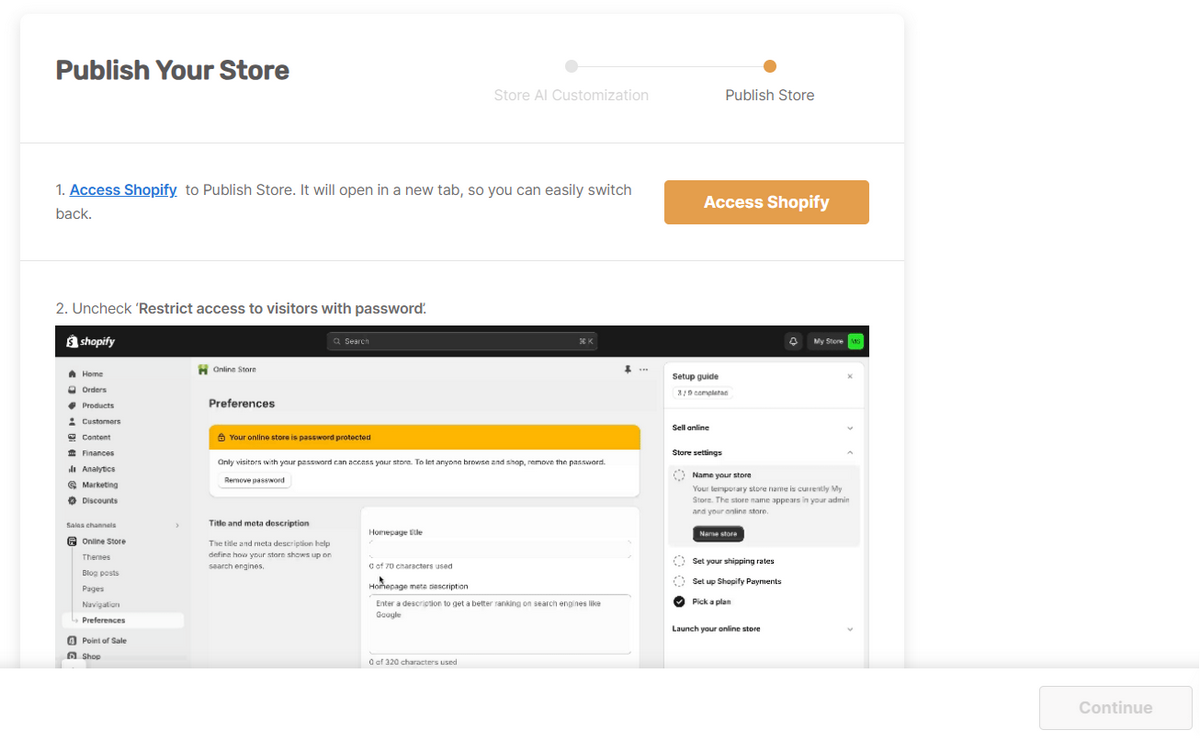The image size is (1200, 742).
Task: Open Pages under Online Store
Action: [93, 589]
